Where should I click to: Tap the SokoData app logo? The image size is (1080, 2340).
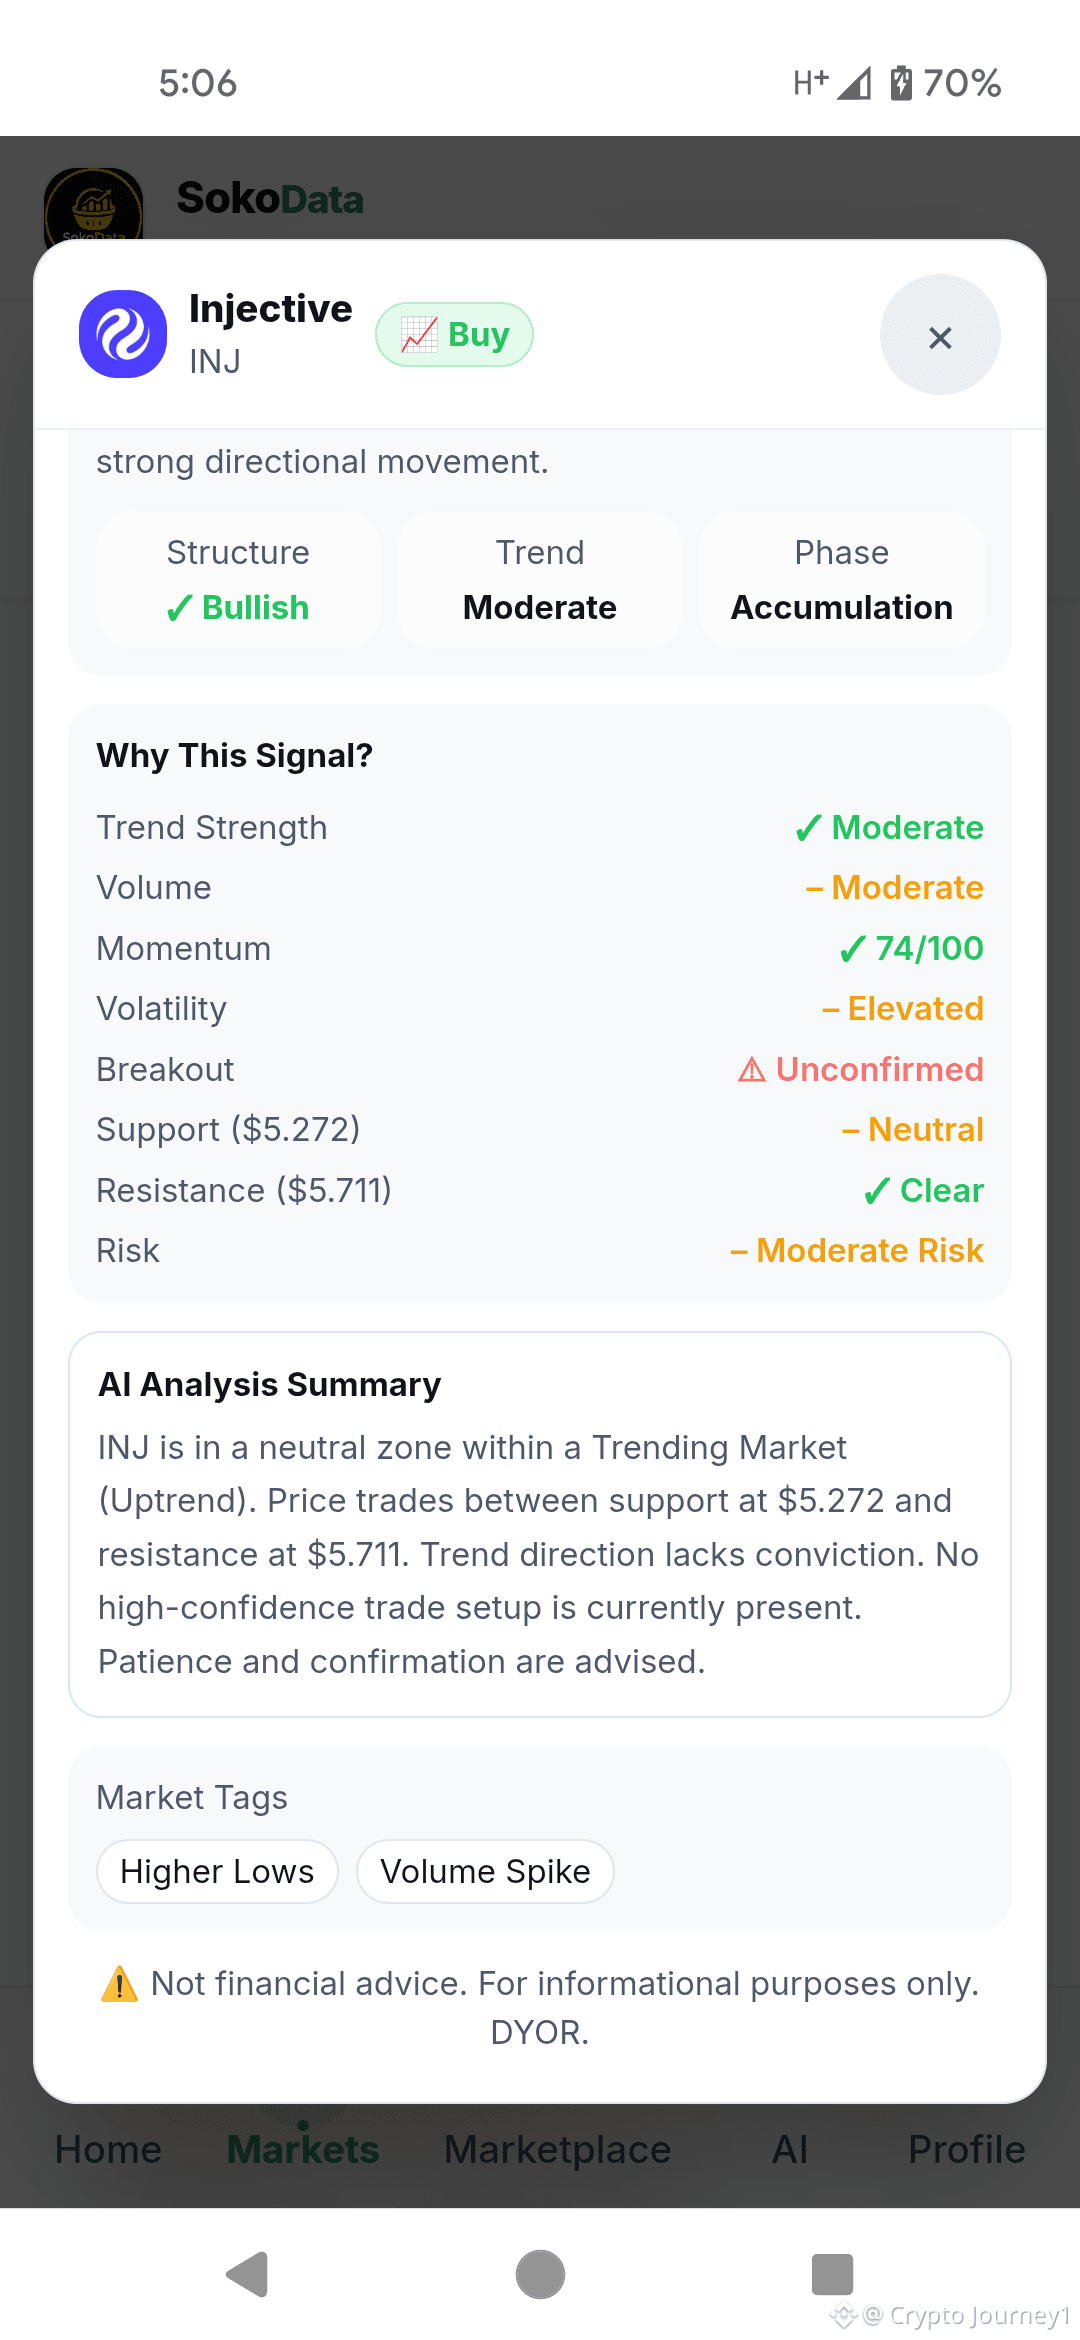[93, 205]
